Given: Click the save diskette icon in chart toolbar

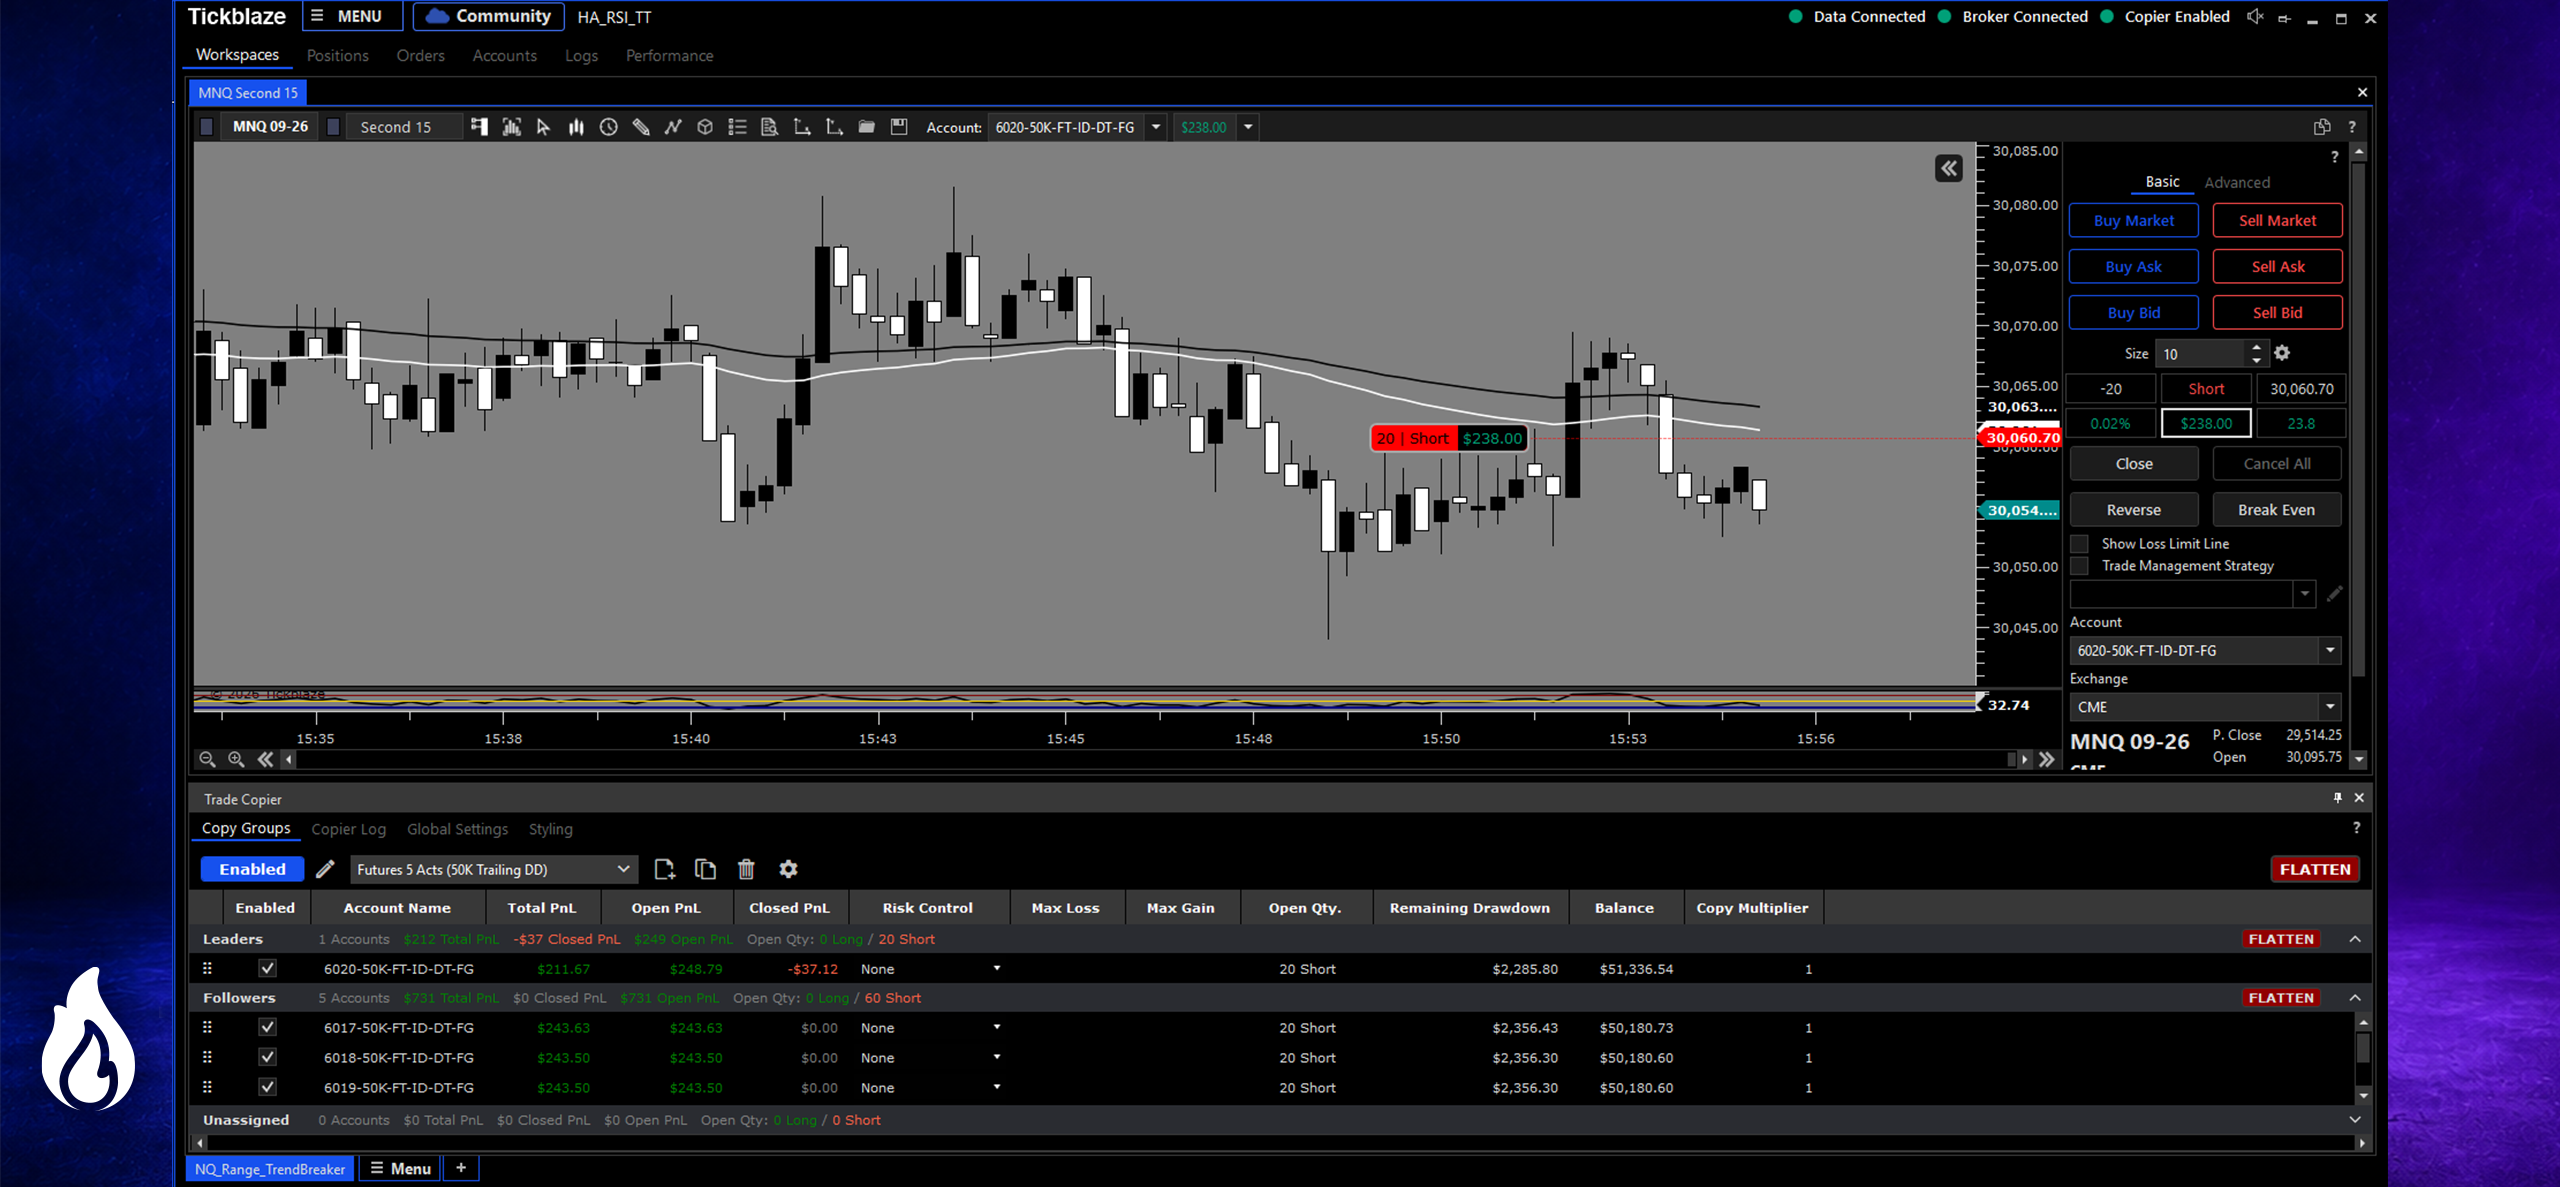Looking at the screenshot, I should (x=899, y=127).
